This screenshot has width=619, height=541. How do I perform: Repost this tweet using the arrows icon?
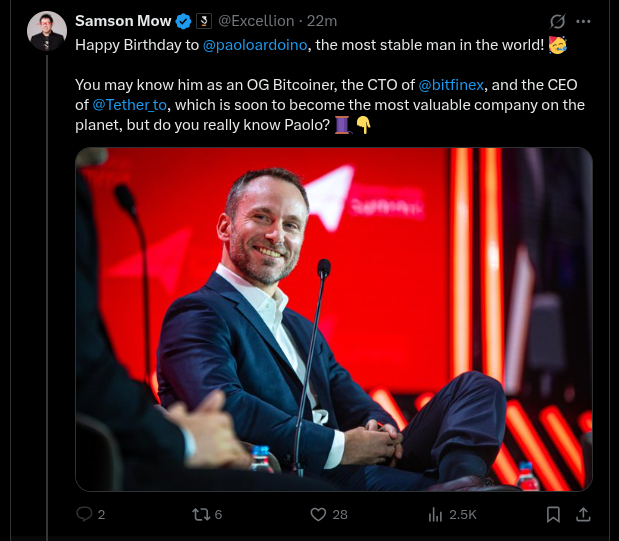200,514
